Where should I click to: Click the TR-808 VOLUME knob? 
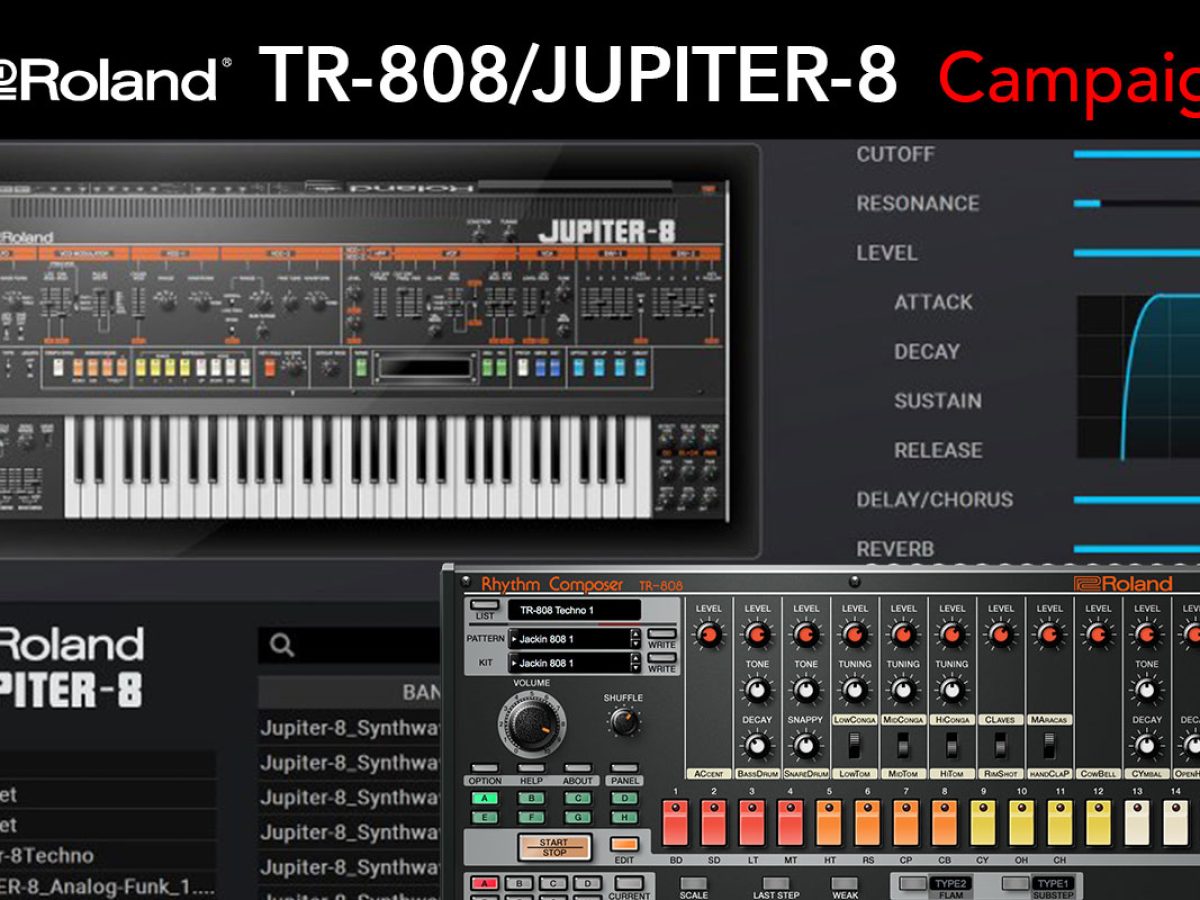(x=531, y=724)
